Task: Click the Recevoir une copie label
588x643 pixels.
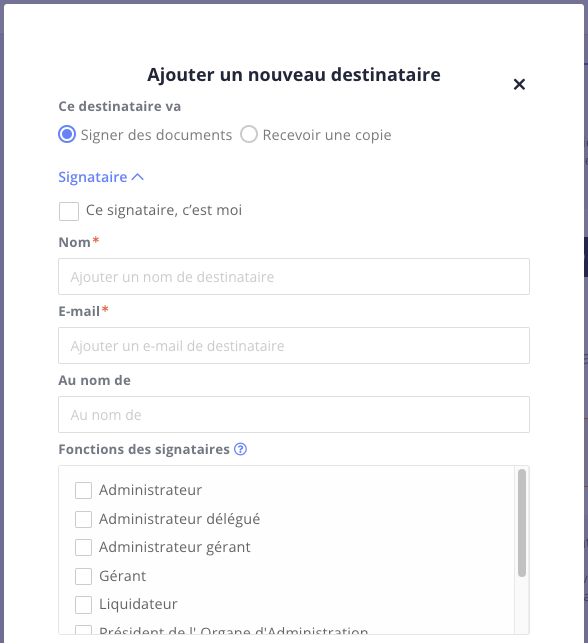Action: pos(327,135)
